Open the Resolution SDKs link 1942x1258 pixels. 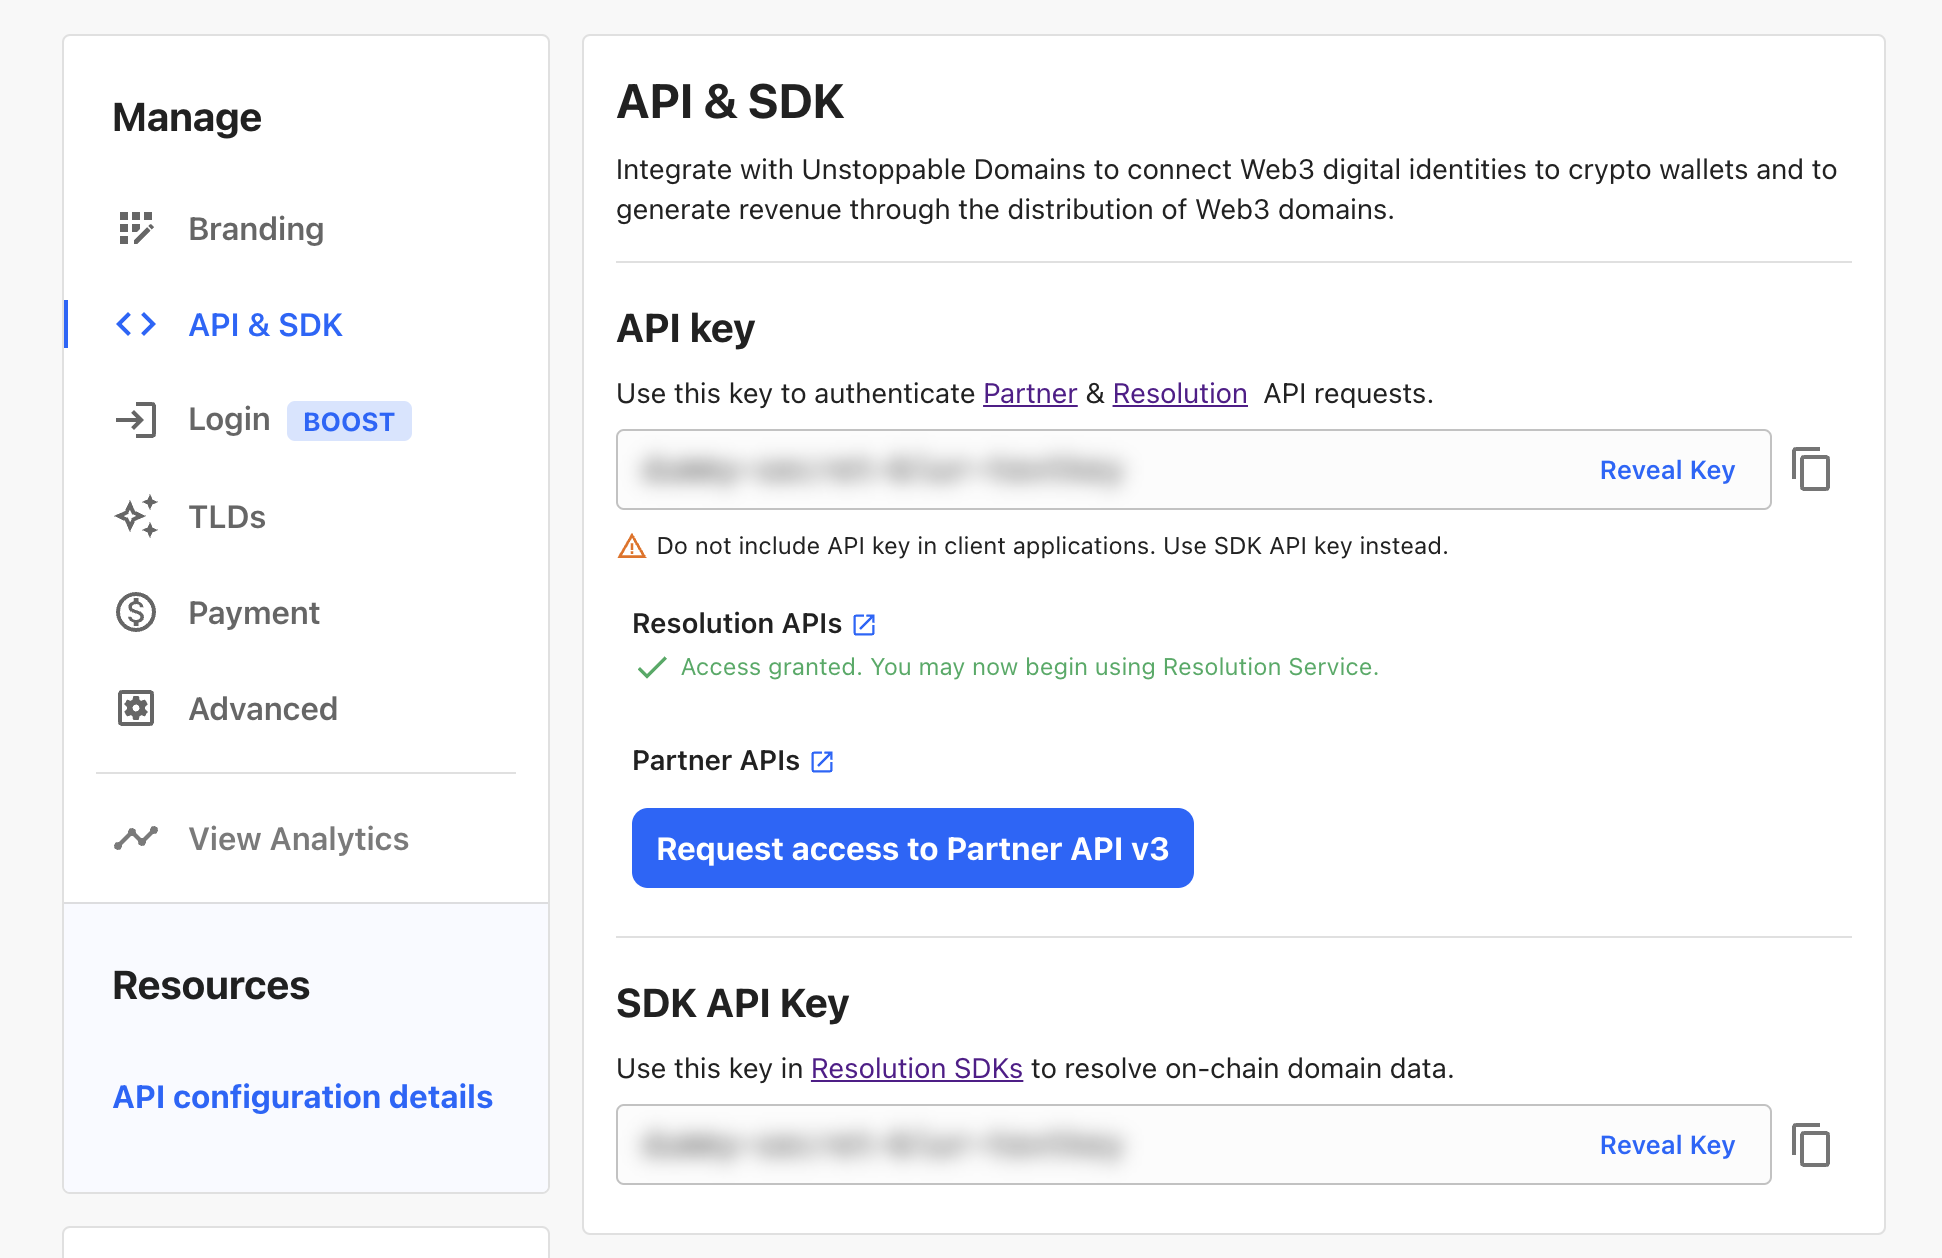(916, 1068)
